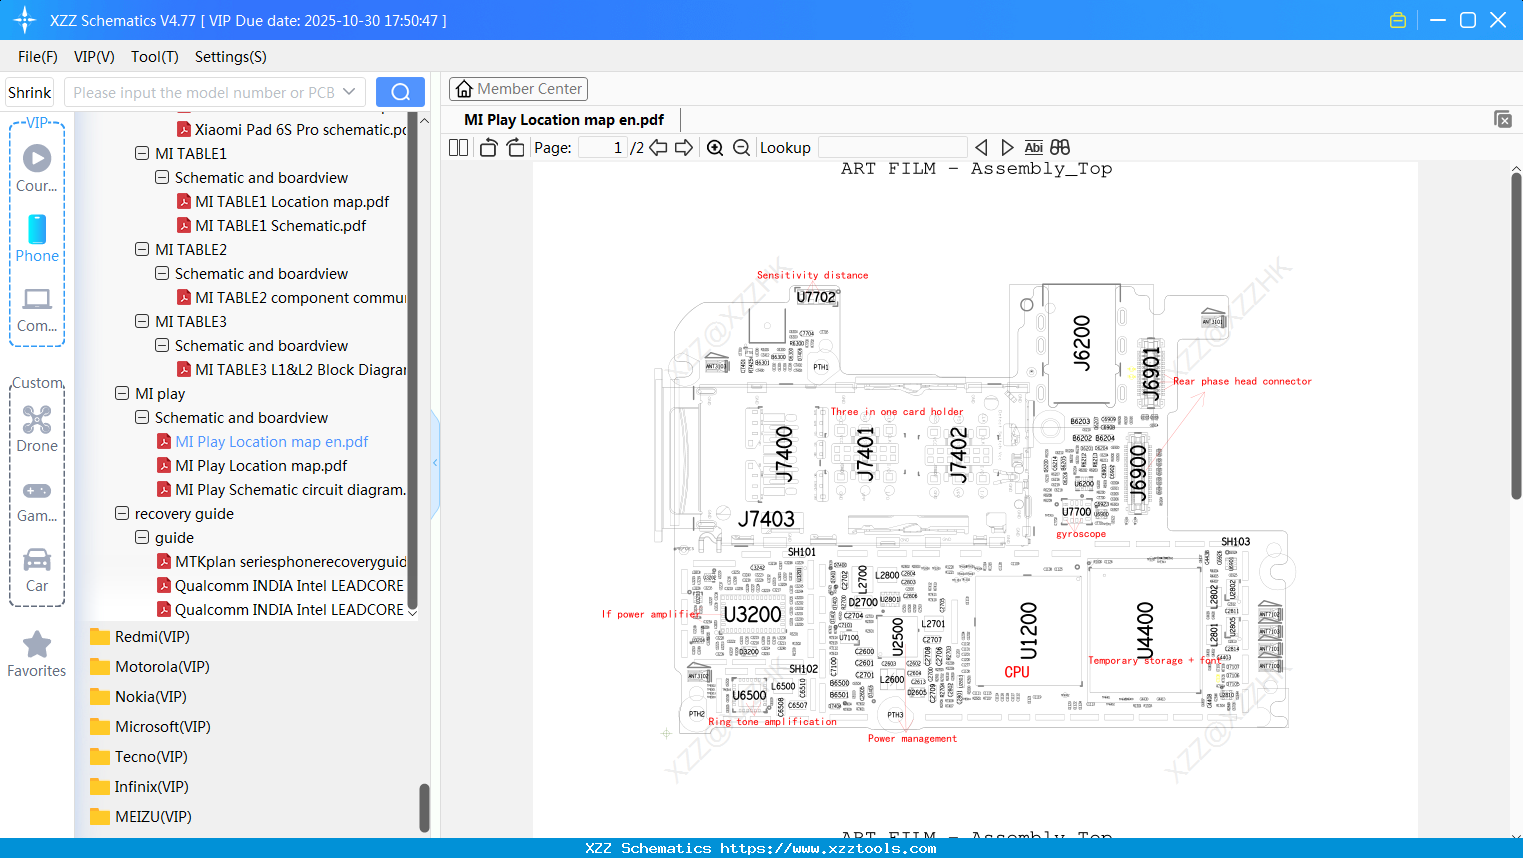Image resolution: width=1523 pixels, height=858 pixels.
Task: Select the Car category icon
Action: point(36,560)
